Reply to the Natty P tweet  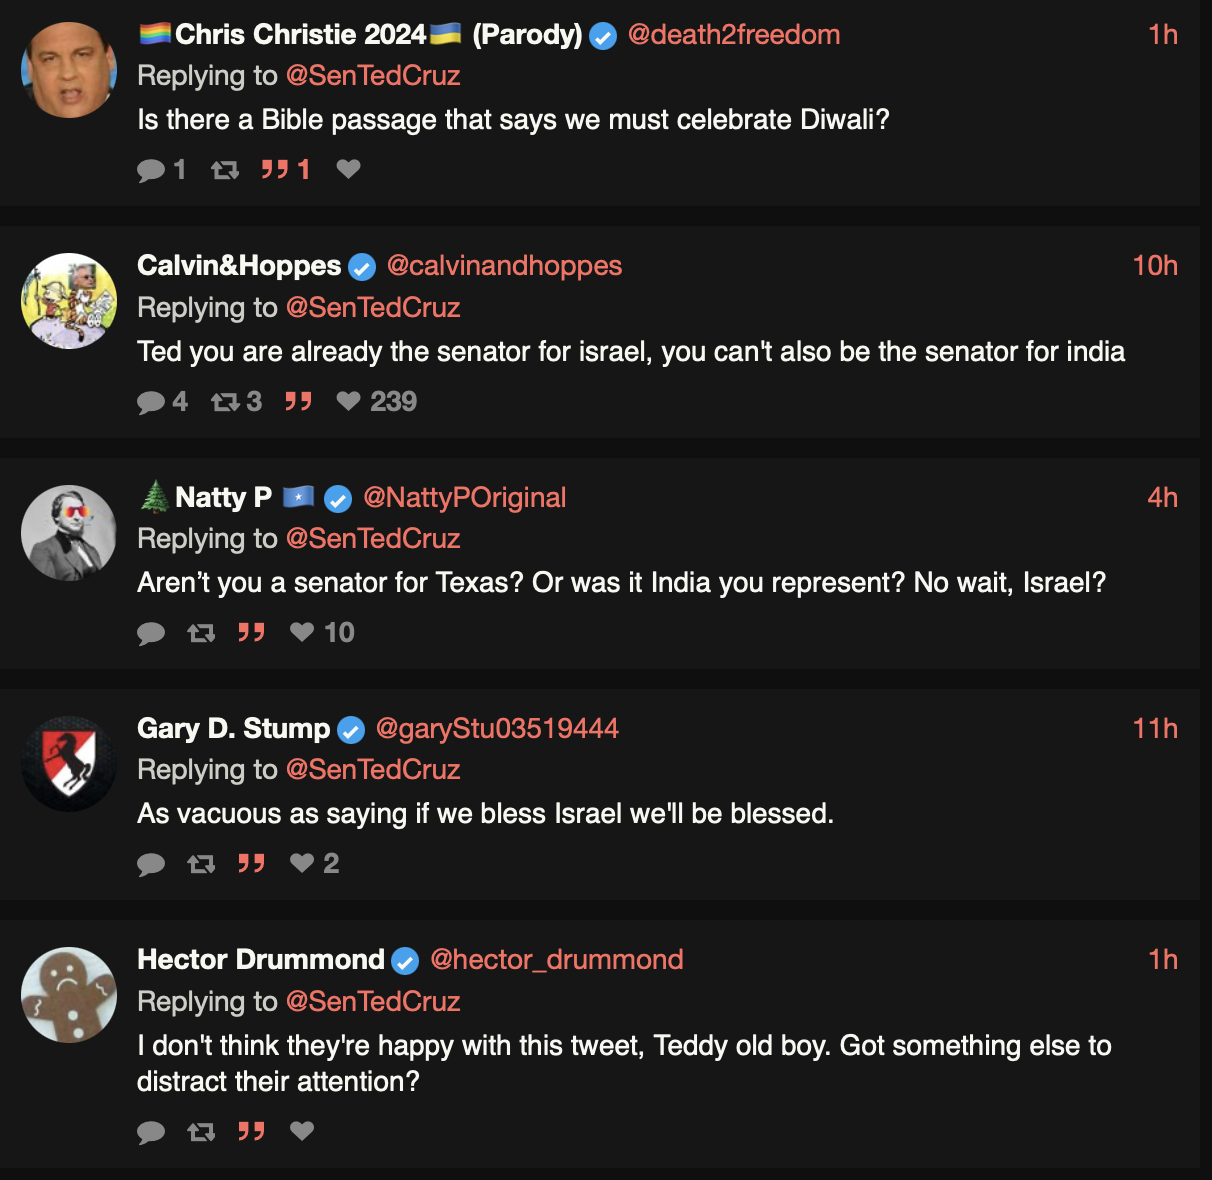[151, 633]
